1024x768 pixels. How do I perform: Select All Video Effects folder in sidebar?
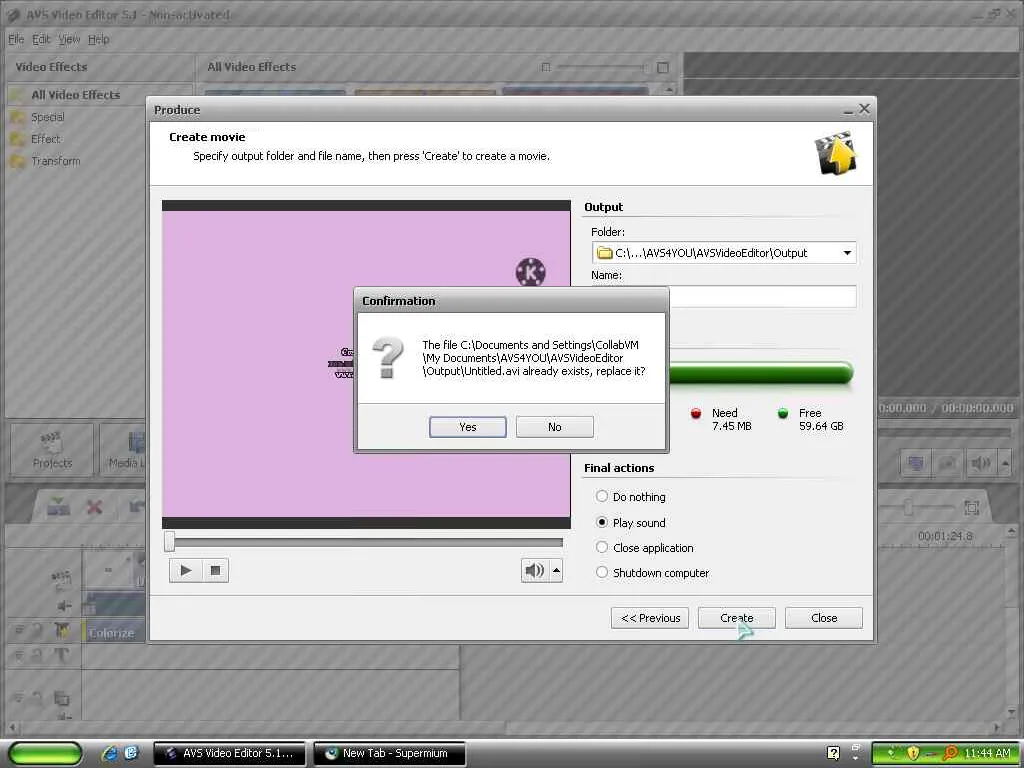click(x=75, y=95)
